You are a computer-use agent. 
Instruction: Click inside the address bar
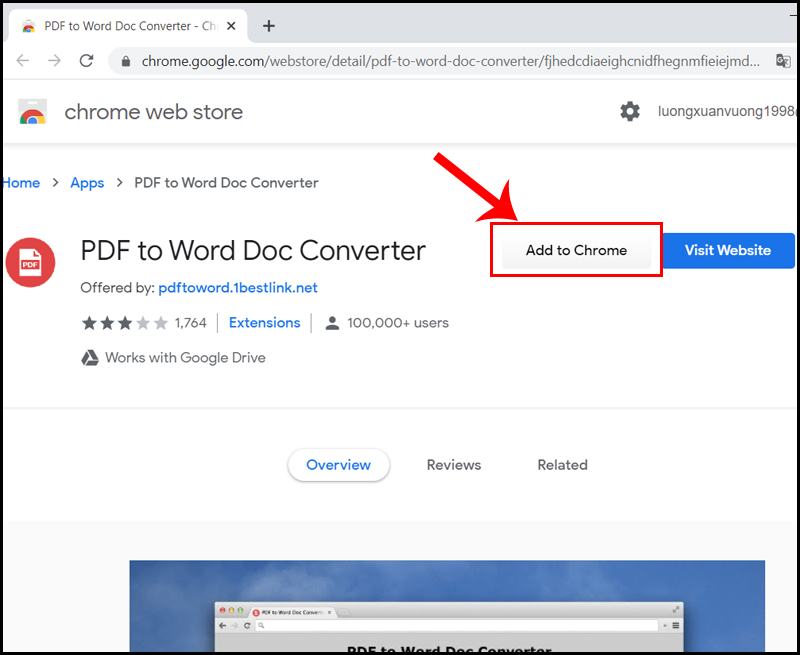click(400, 61)
